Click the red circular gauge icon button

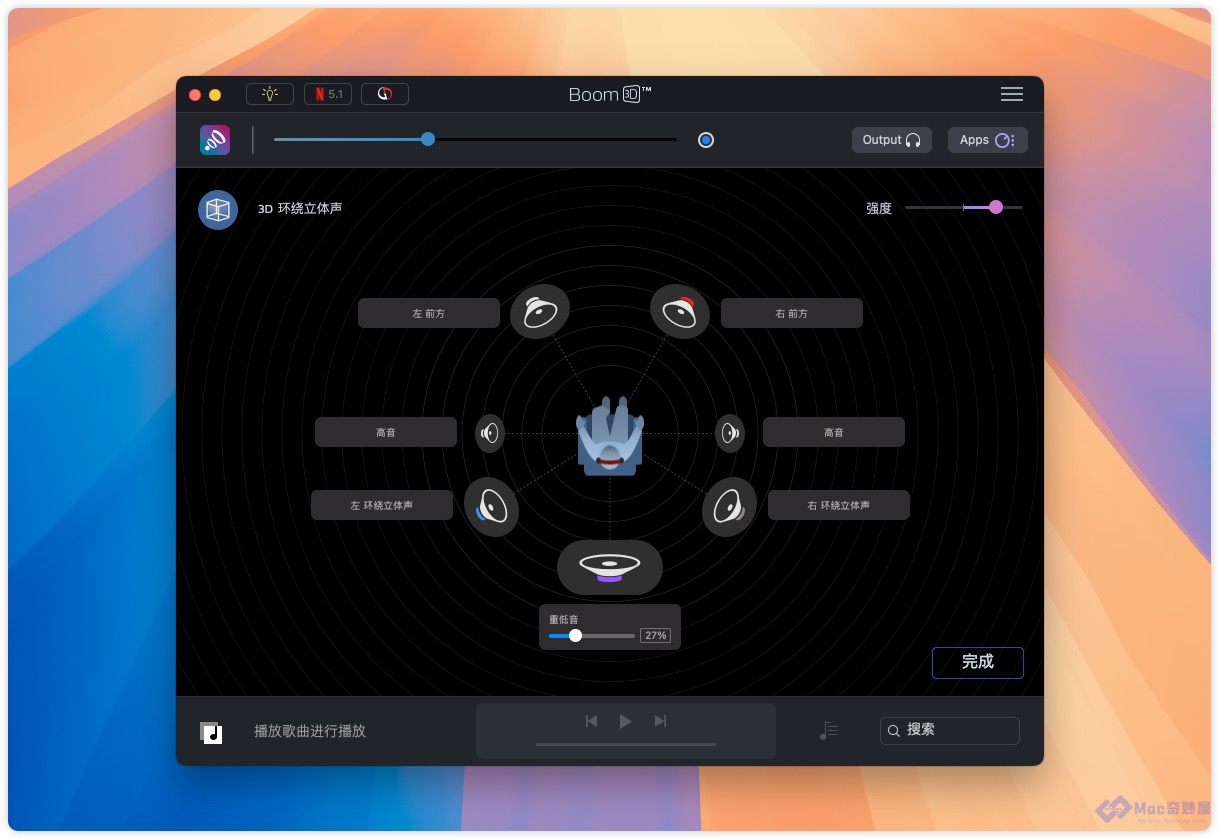coord(385,94)
